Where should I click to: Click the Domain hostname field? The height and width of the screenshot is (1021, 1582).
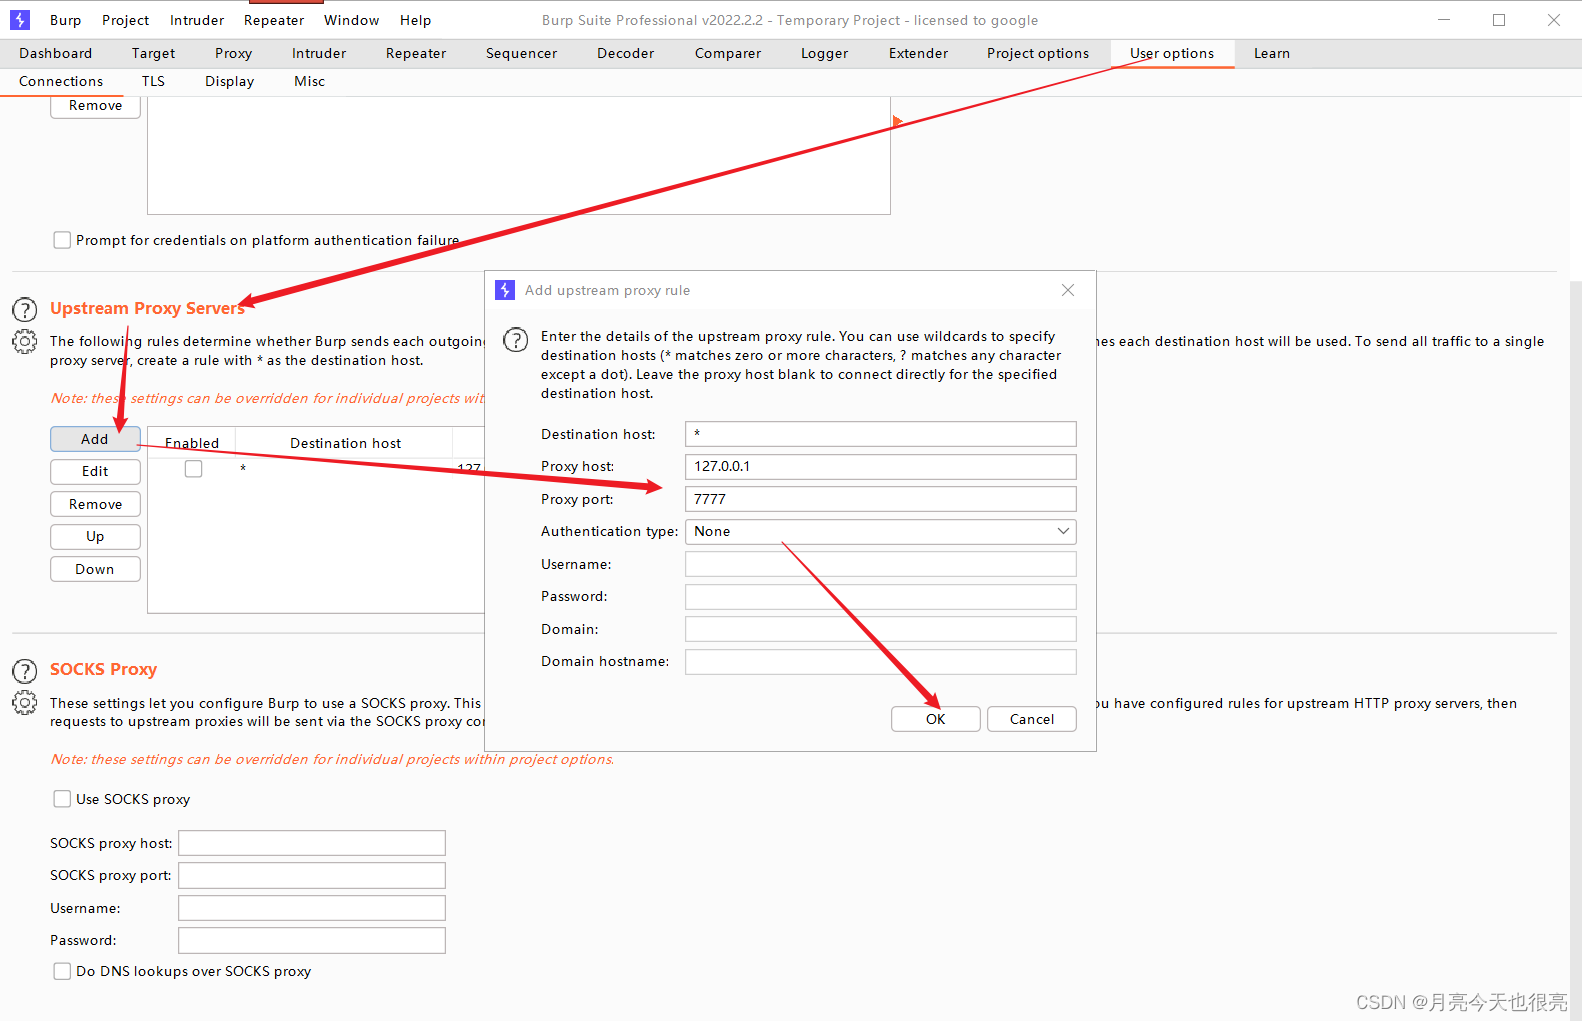[x=880, y=662]
